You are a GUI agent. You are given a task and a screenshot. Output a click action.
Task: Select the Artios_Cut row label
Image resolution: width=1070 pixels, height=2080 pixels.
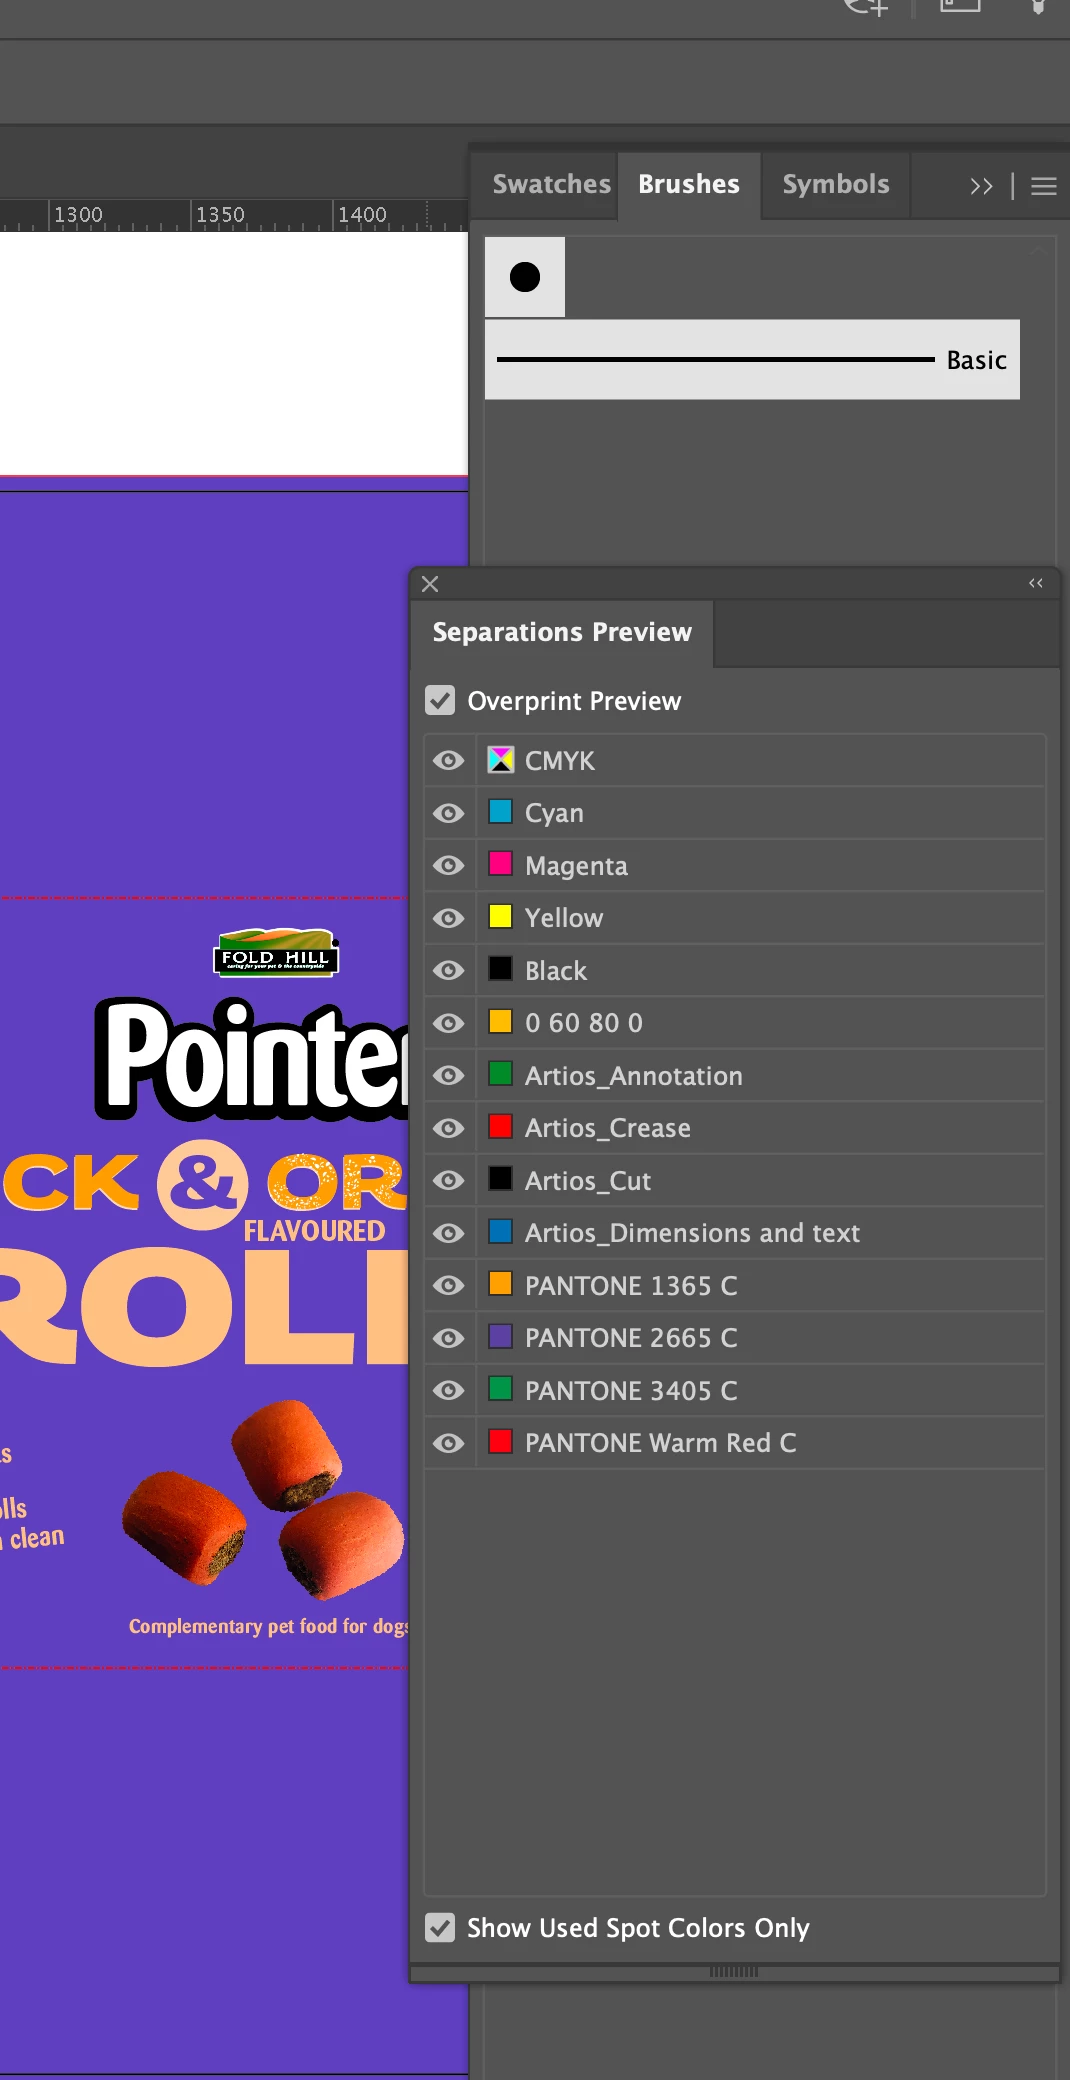coord(588,1181)
